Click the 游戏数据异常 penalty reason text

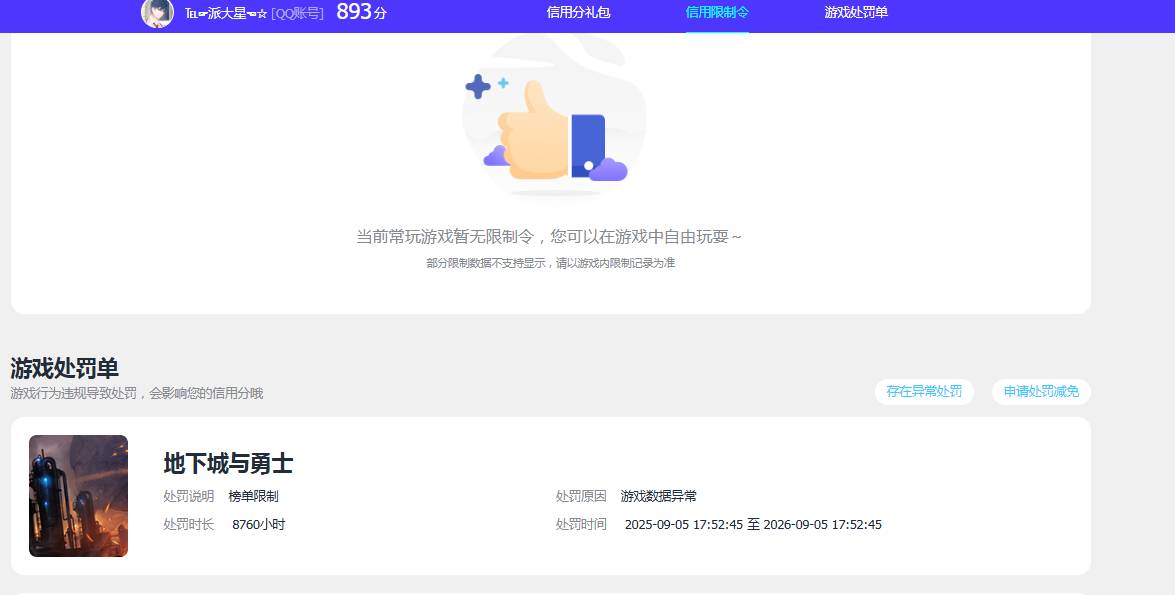click(x=660, y=495)
